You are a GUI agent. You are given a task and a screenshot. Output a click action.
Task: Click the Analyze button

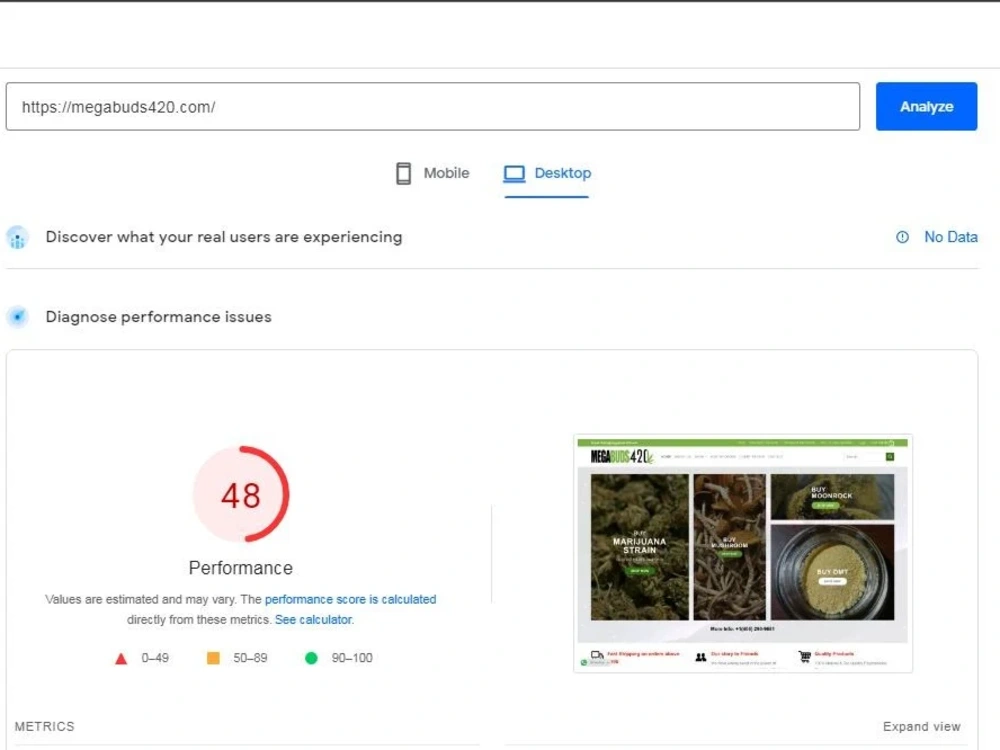[926, 107]
